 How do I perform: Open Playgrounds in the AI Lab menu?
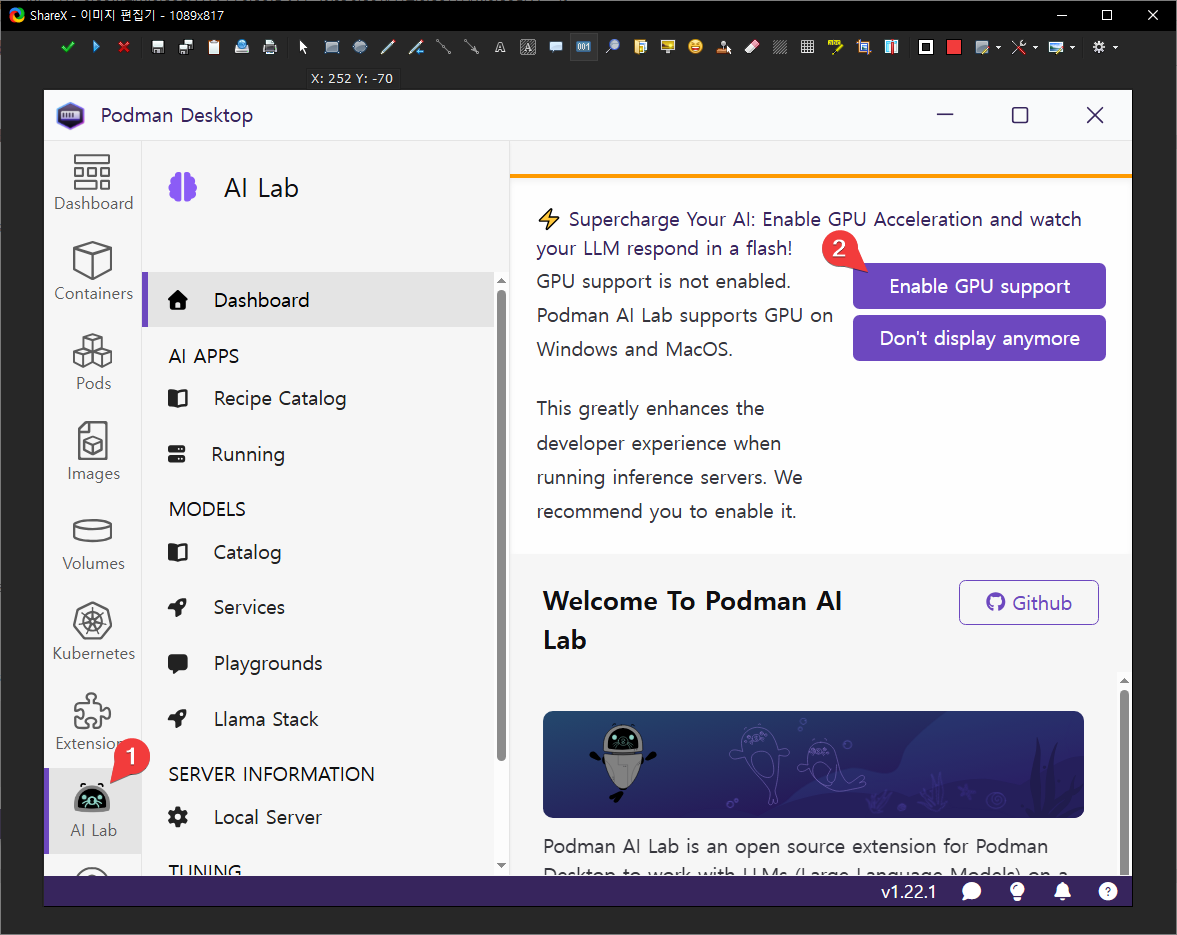267,663
